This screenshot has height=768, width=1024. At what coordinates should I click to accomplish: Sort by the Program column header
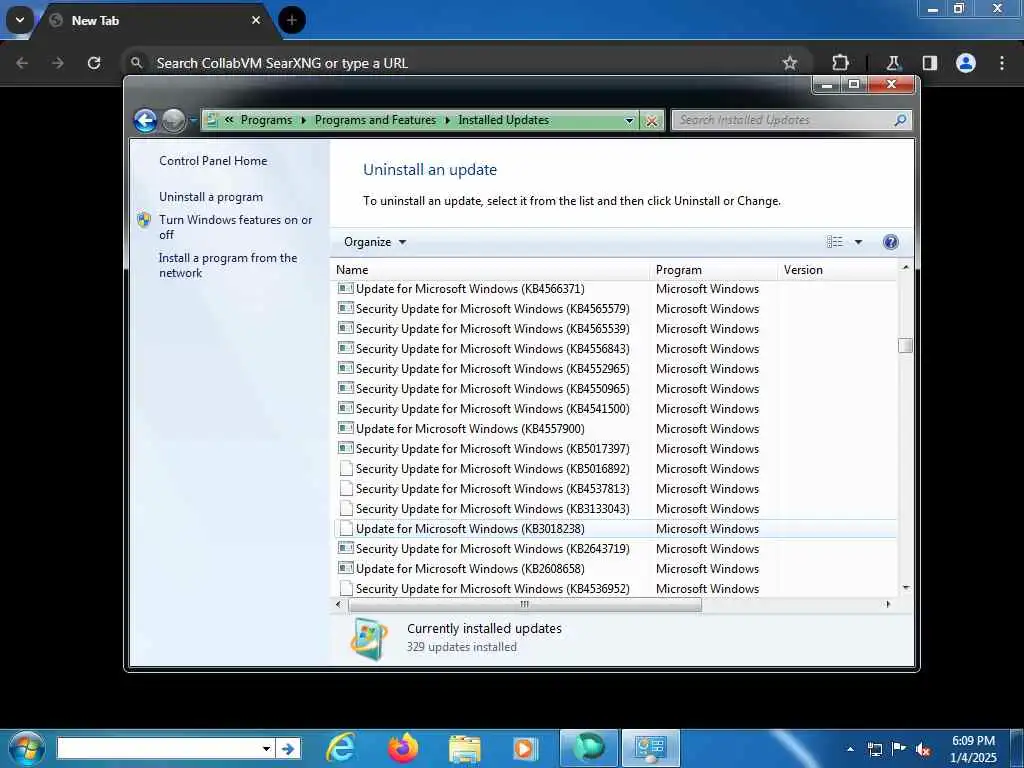tap(715, 270)
